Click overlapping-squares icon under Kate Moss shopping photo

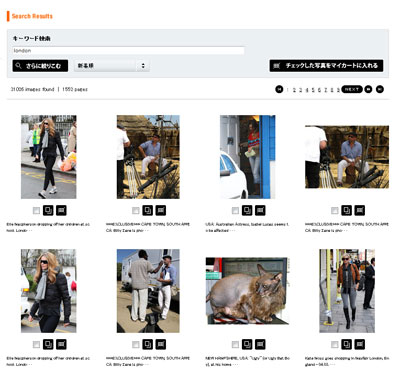(x=346, y=344)
